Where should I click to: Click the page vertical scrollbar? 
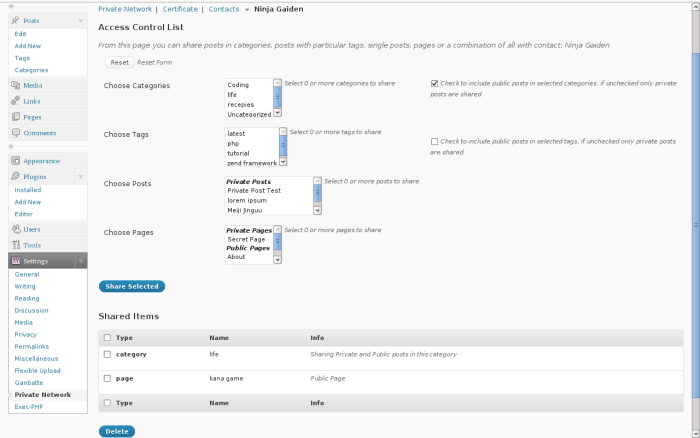(696, 219)
